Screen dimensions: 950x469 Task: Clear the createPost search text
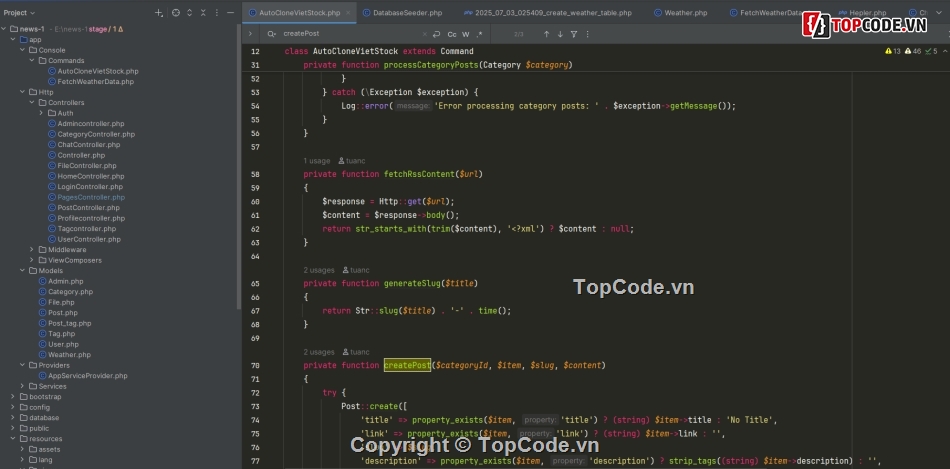click(x=425, y=35)
